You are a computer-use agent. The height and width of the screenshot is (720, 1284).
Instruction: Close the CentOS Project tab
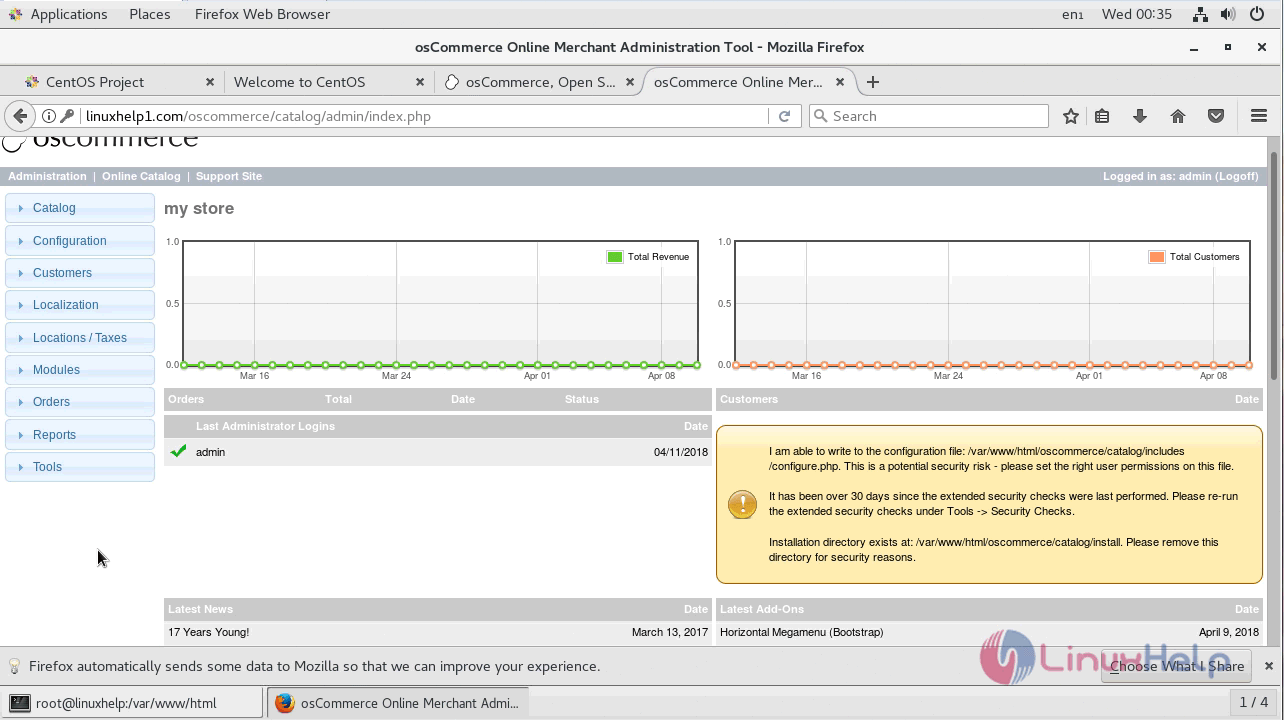coord(210,82)
